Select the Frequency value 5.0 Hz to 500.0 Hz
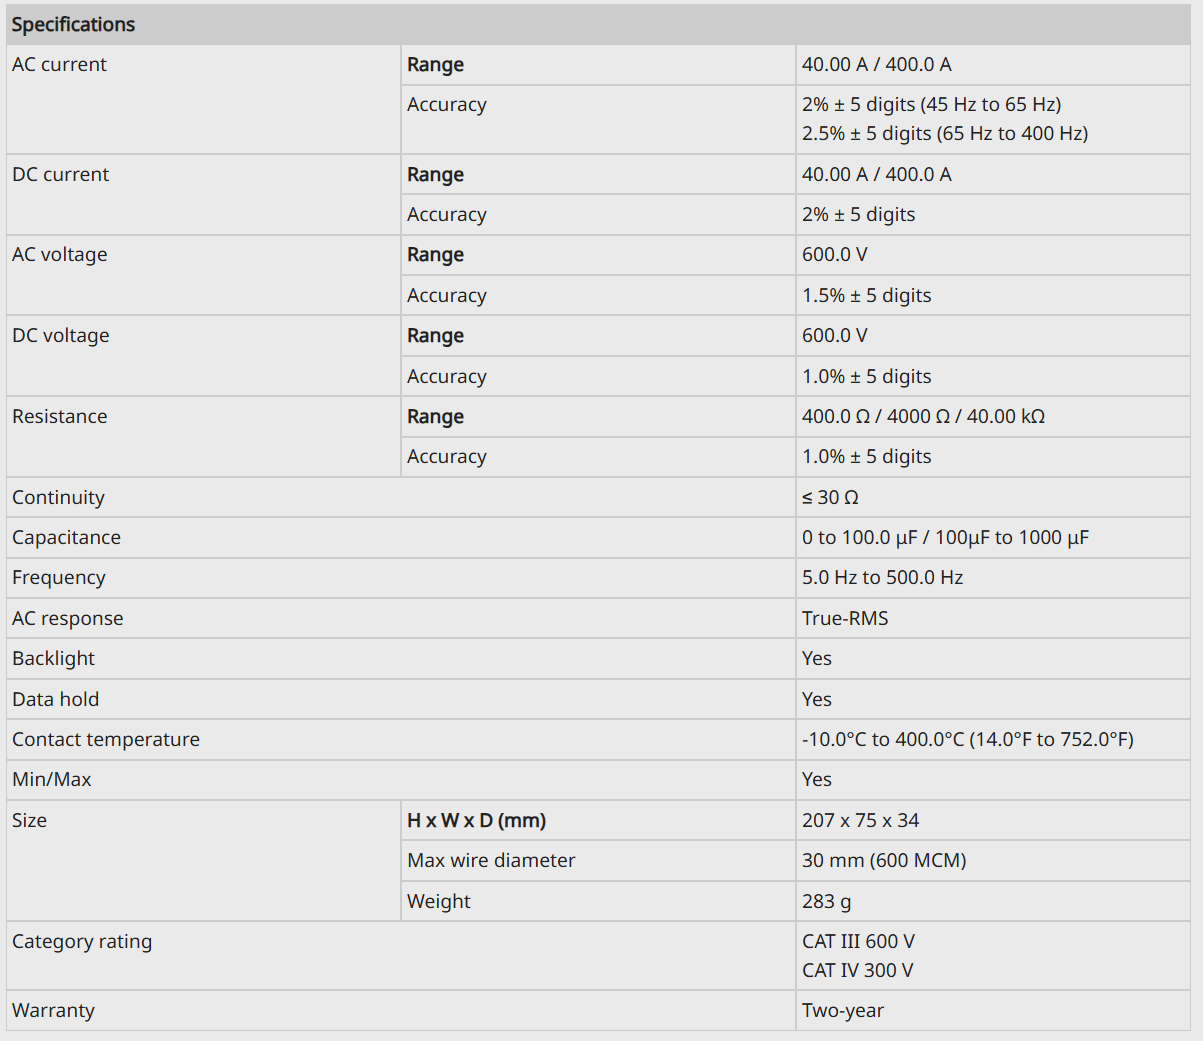This screenshot has width=1203, height=1041. (x=882, y=578)
